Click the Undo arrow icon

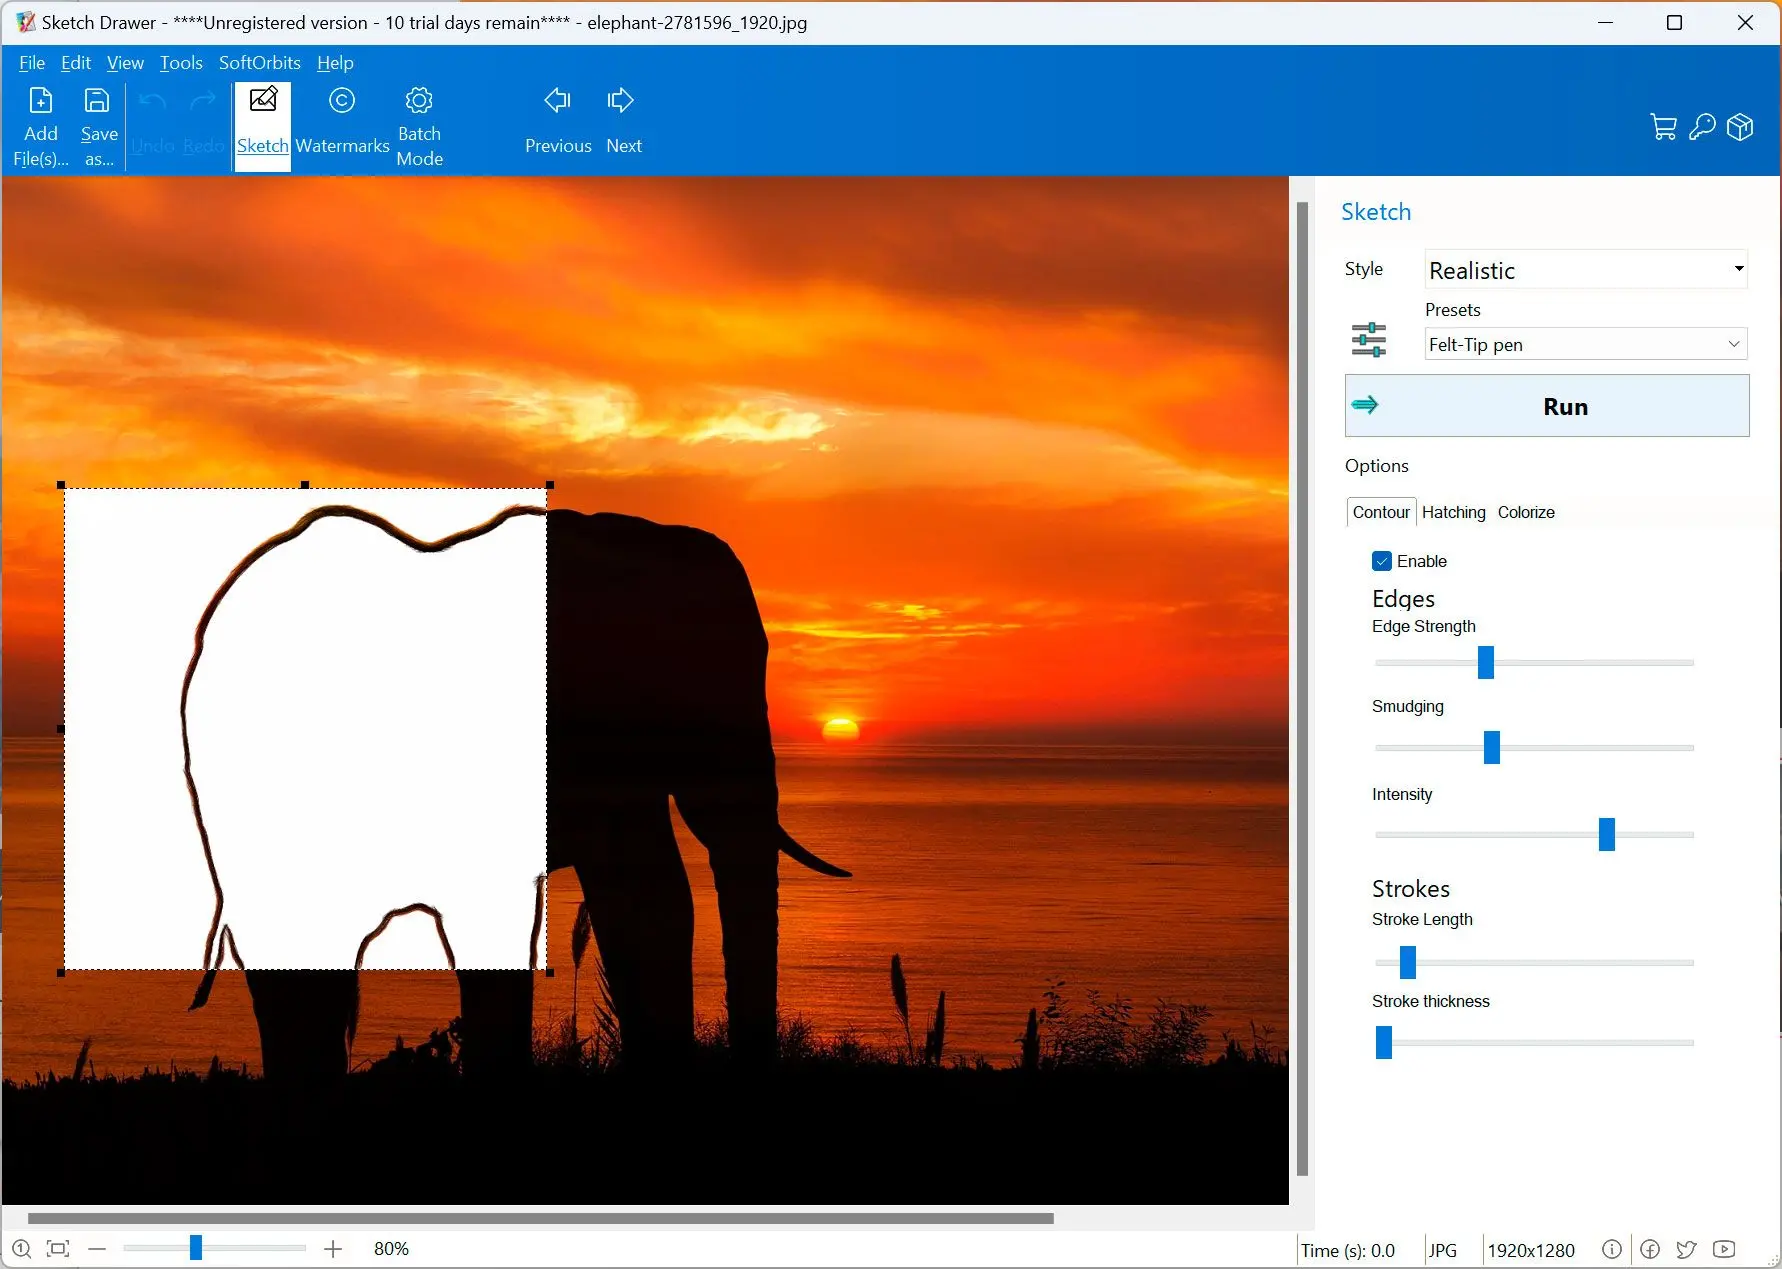pyautogui.click(x=152, y=100)
